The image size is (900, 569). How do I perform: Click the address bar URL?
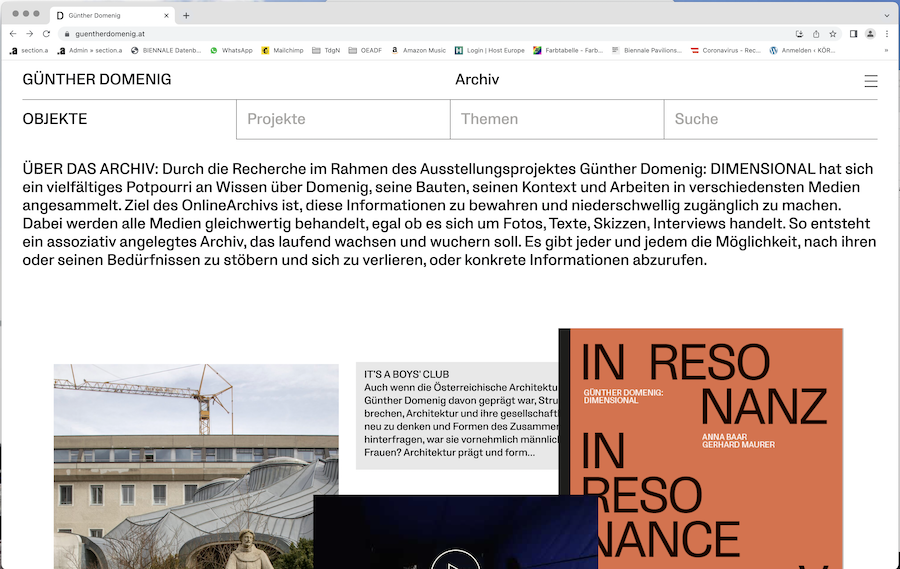(110, 34)
